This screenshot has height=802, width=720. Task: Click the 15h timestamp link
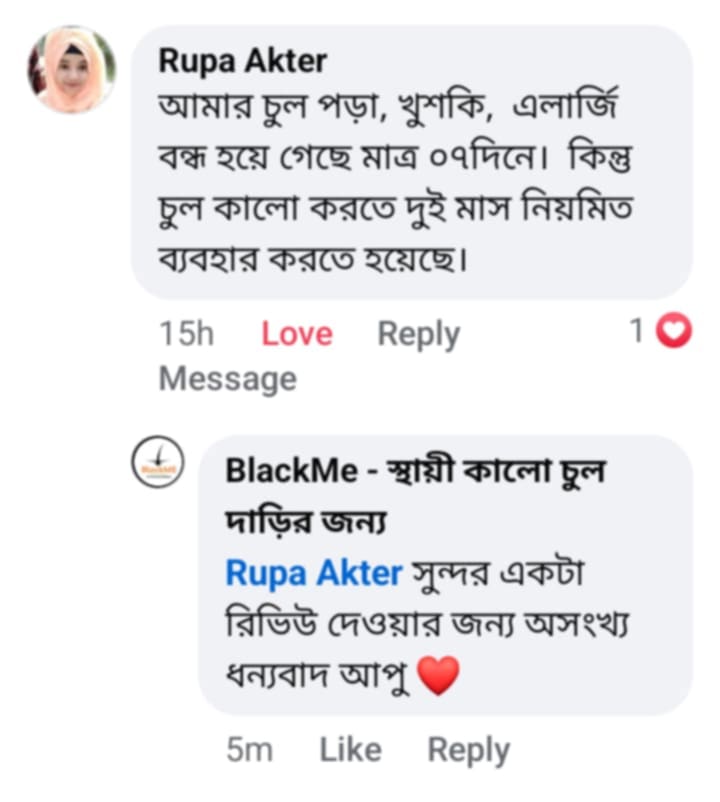(x=187, y=333)
